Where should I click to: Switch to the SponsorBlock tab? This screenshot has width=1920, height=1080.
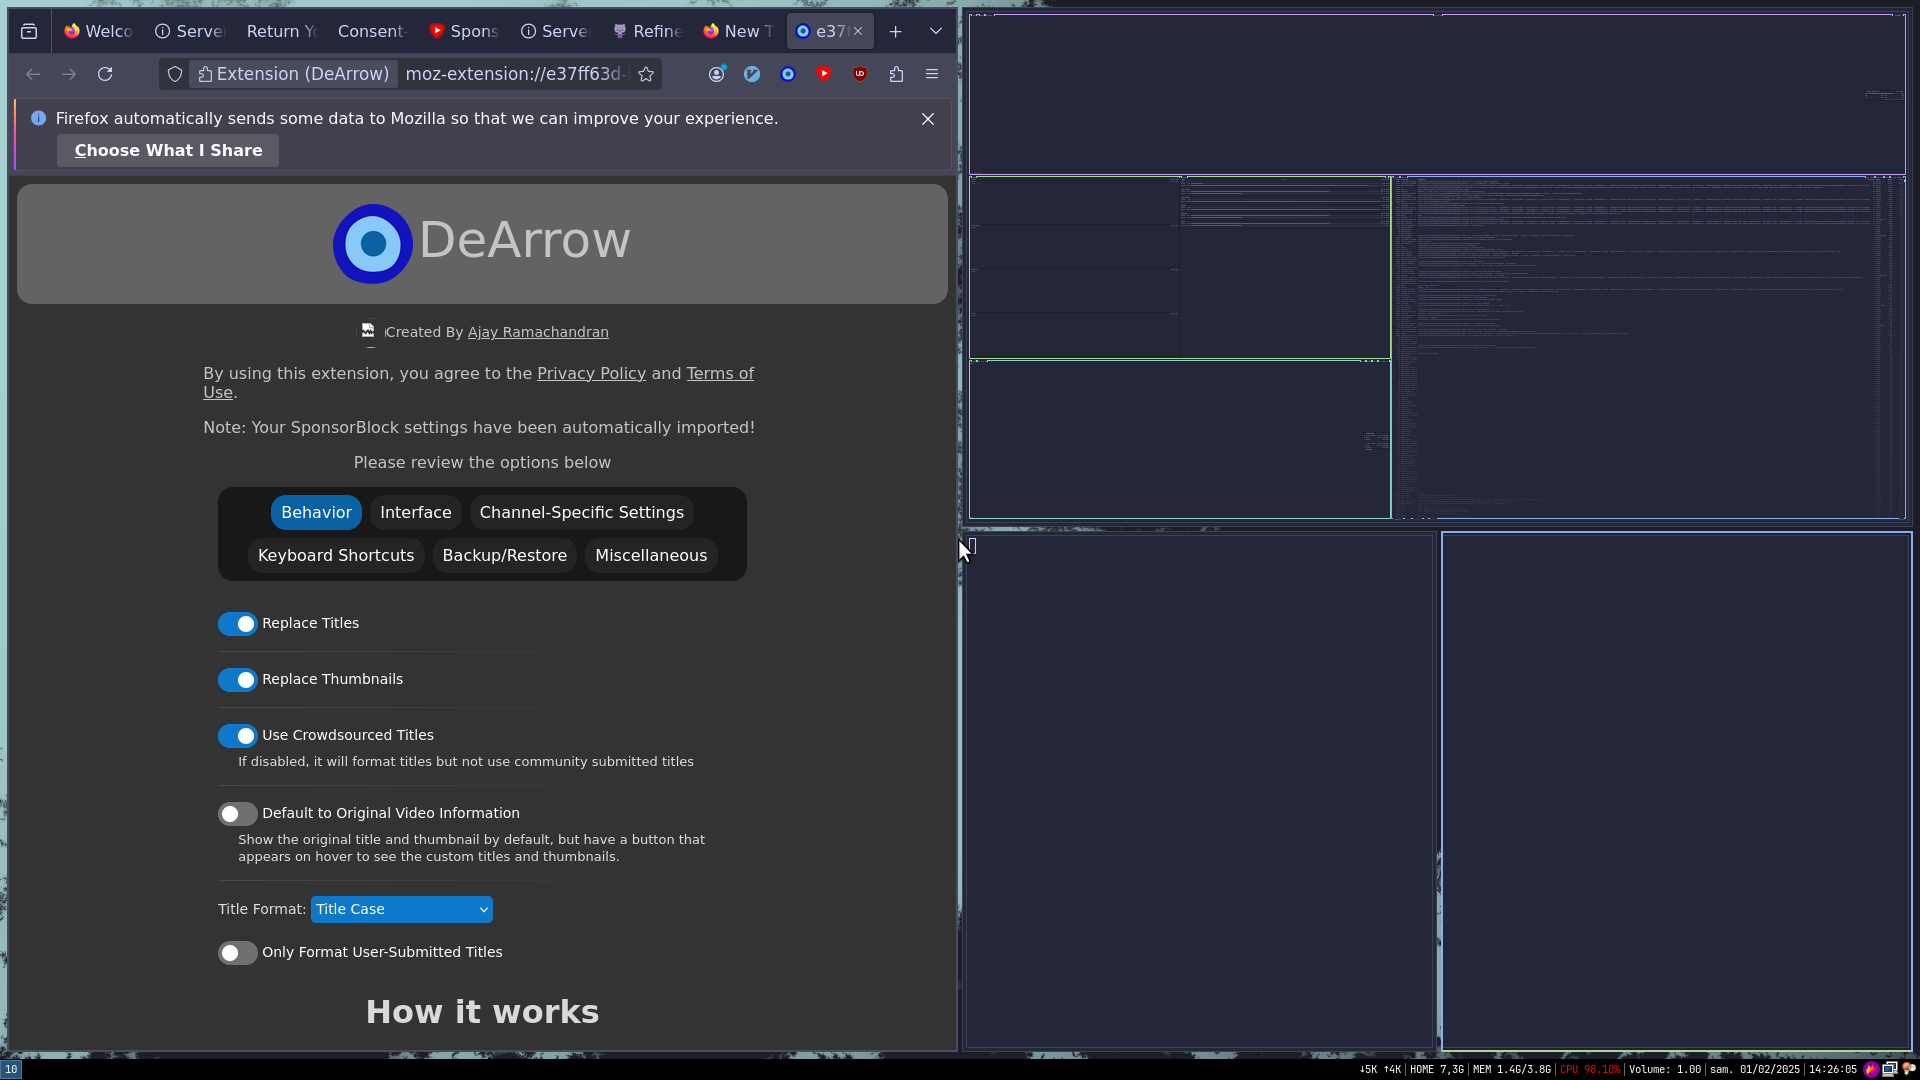click(464, 31)
